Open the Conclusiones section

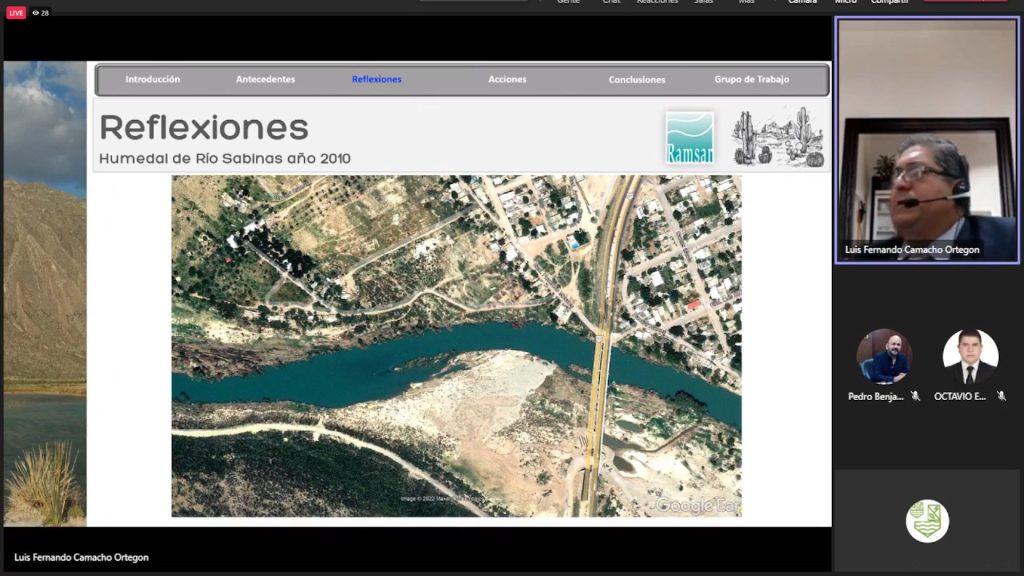tap(637, 79)
